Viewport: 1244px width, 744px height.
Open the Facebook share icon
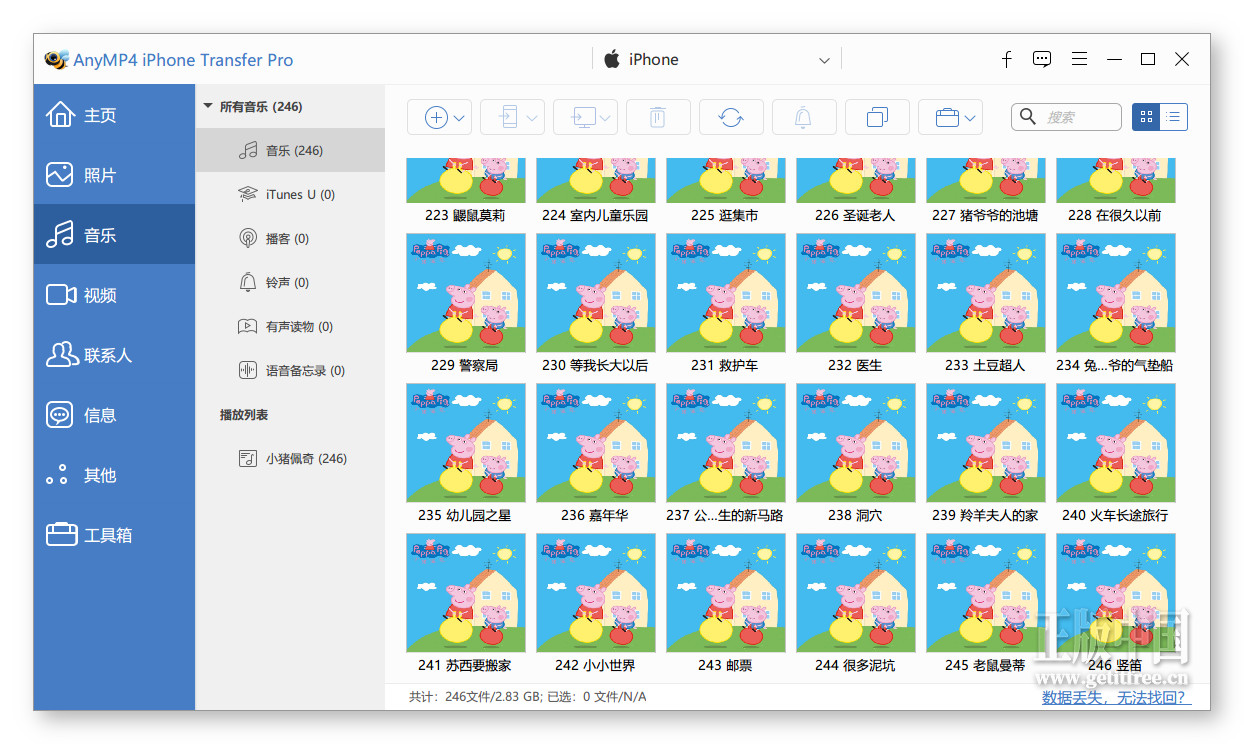pos(1006,60)
